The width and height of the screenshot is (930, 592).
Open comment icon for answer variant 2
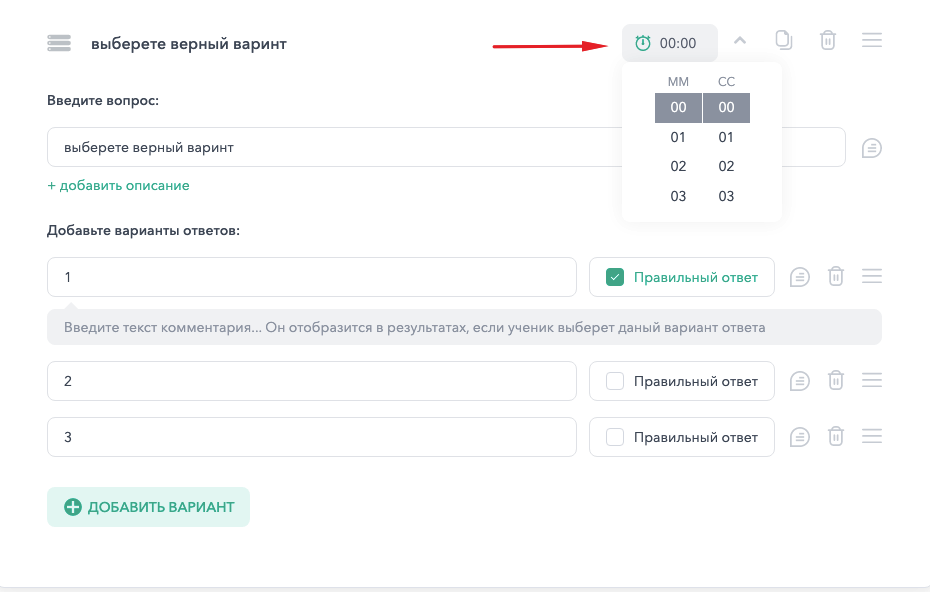pyautogui.click(x=800, y=381)
